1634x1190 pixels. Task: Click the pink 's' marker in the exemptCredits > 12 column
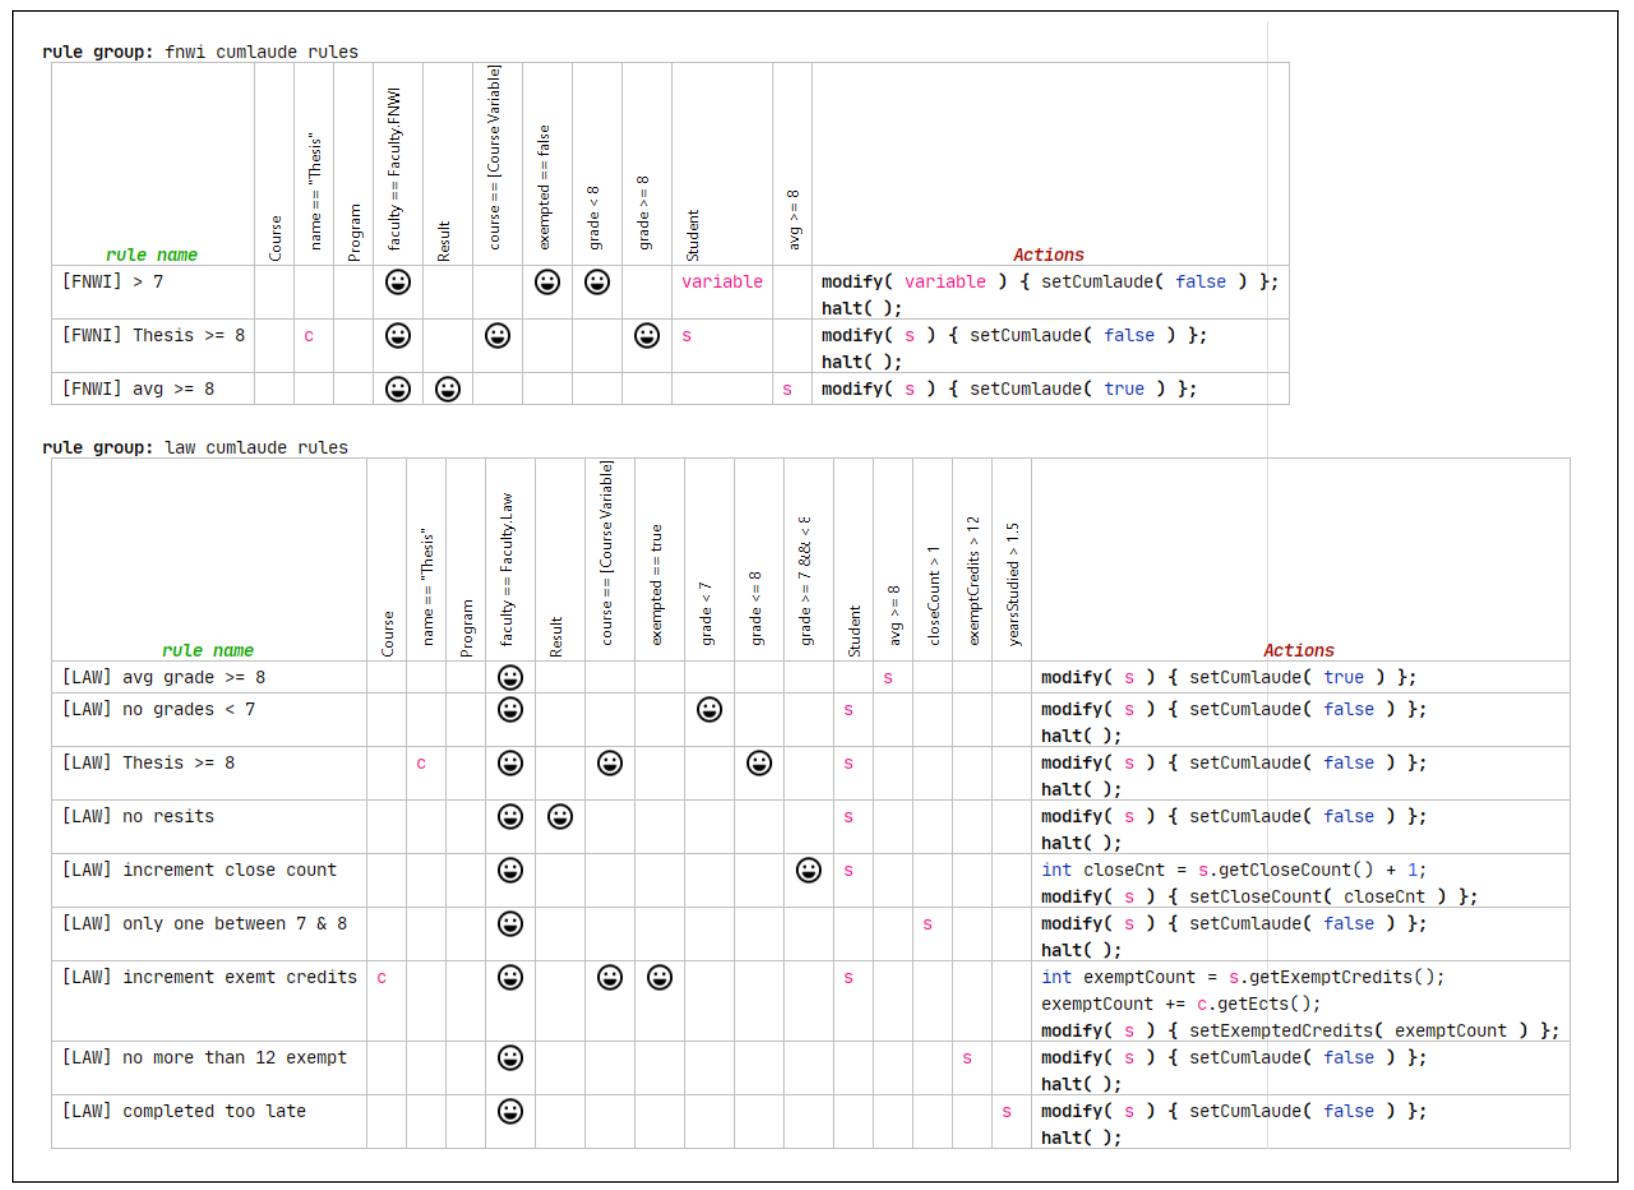coord(966,1057)
